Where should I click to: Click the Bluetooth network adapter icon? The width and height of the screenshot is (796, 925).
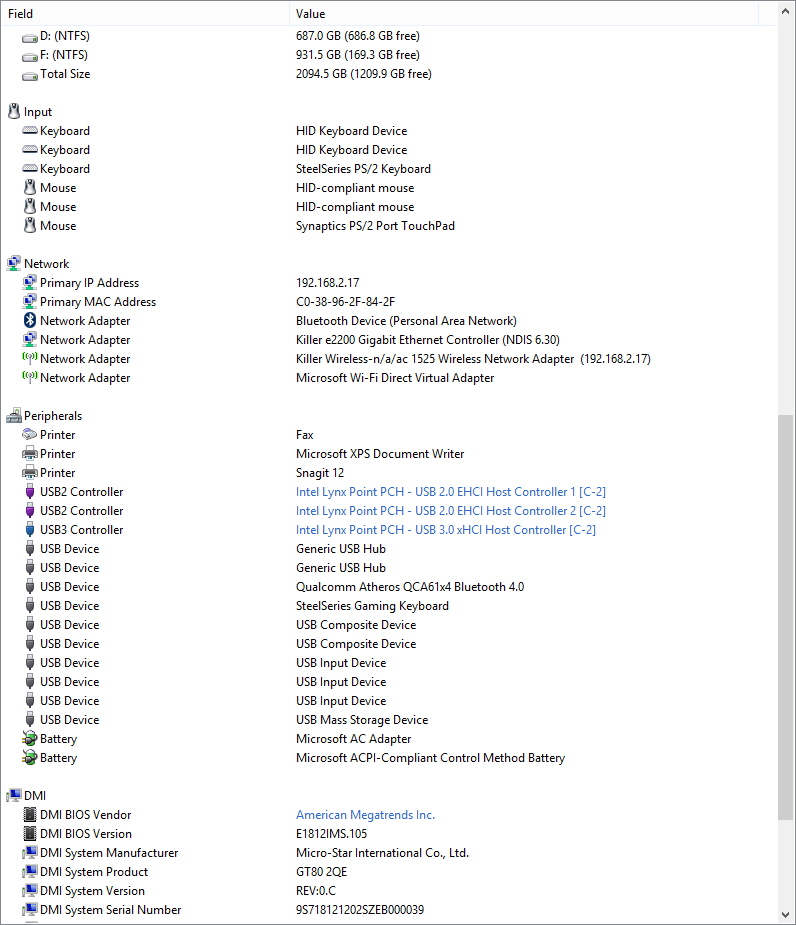click(x=30, y=320)
